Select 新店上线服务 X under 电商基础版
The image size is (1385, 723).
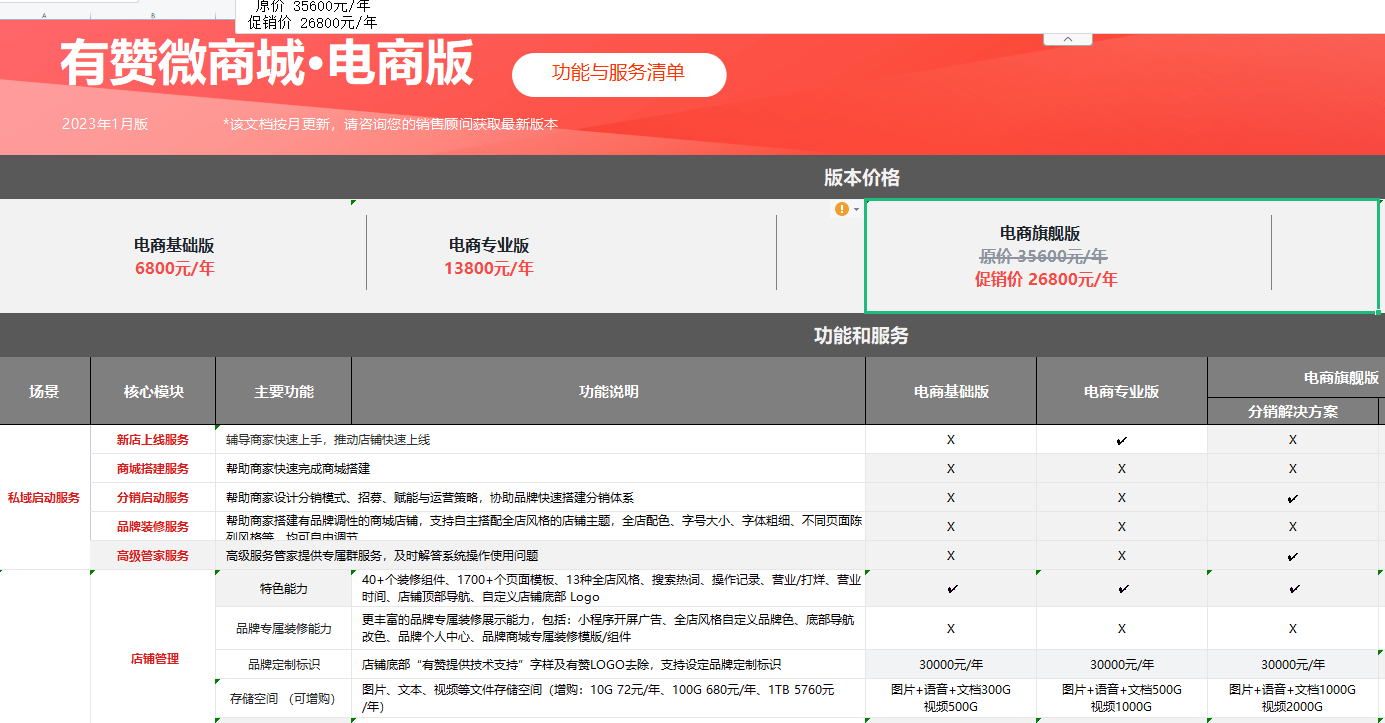coord(951,439)
